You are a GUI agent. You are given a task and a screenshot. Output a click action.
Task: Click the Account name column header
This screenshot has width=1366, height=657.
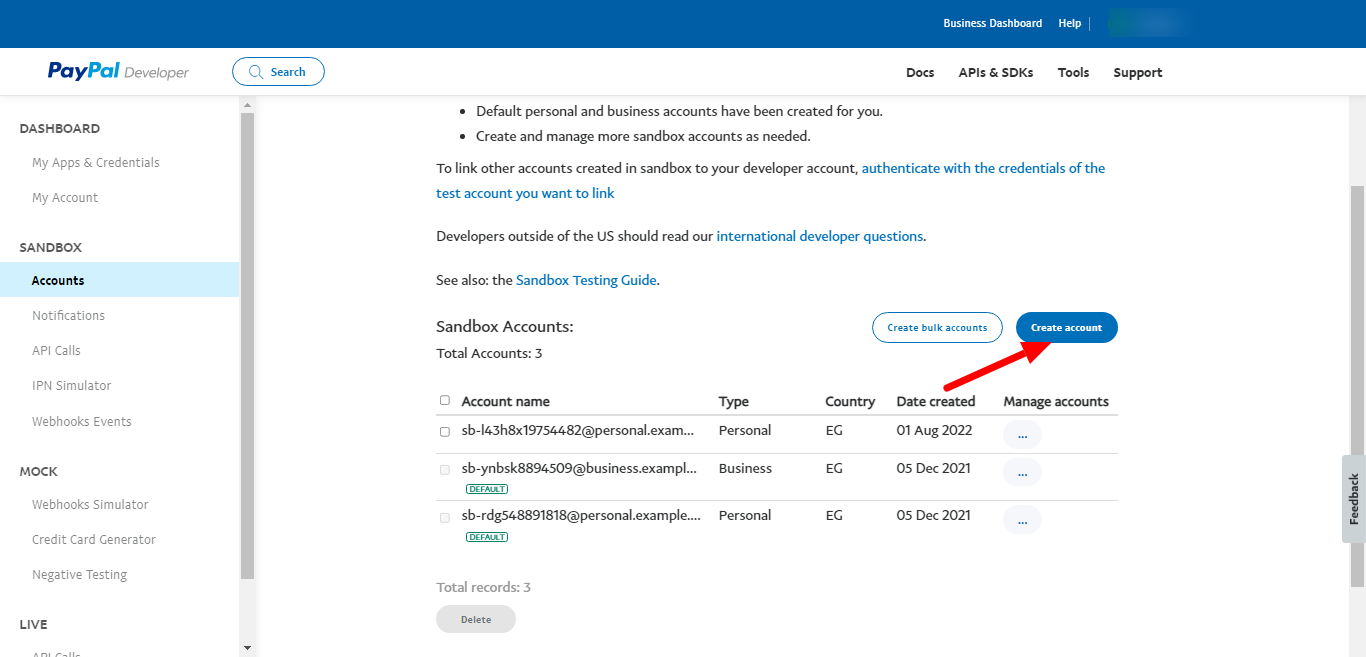tap(506, 402)
